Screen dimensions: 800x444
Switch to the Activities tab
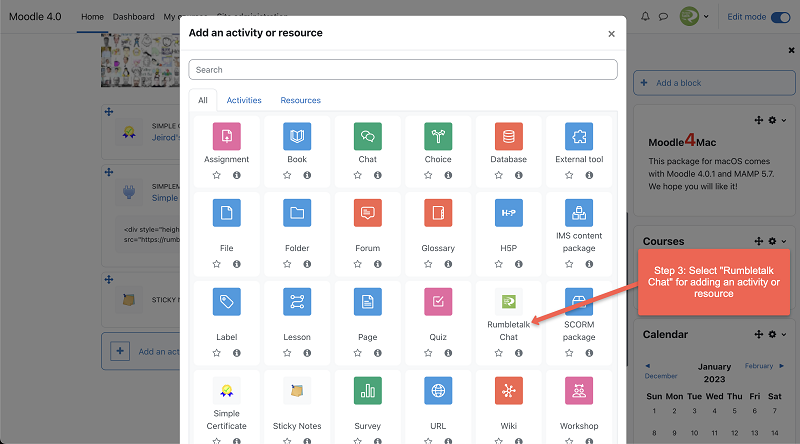click(244, 100)
